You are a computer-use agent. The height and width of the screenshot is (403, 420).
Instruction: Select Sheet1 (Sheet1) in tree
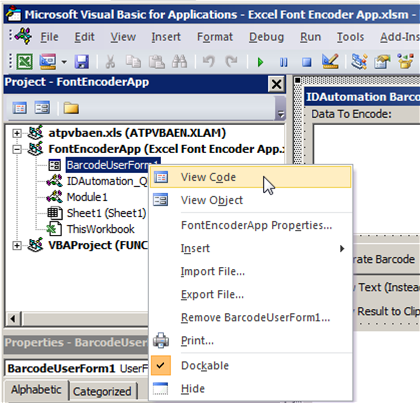pyautogui.click(x=106, y=213)
